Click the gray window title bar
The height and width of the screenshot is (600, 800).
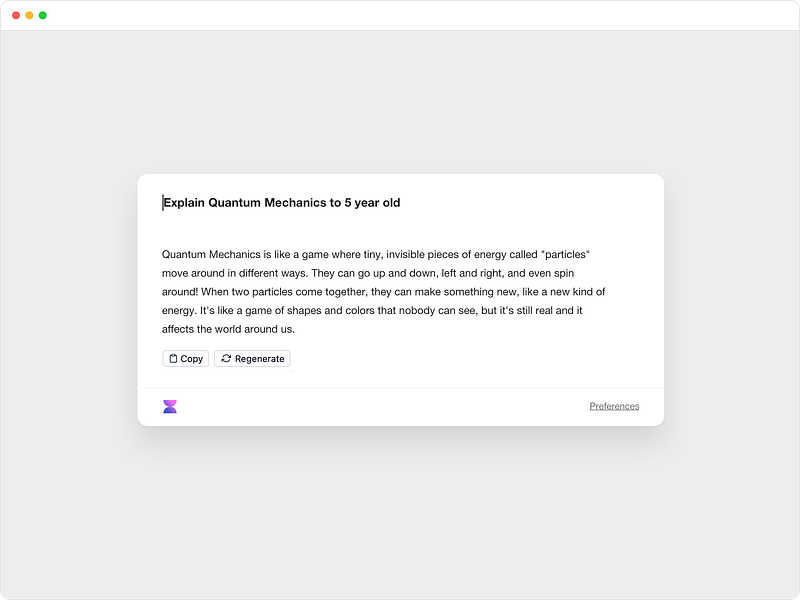pos(400,16)
